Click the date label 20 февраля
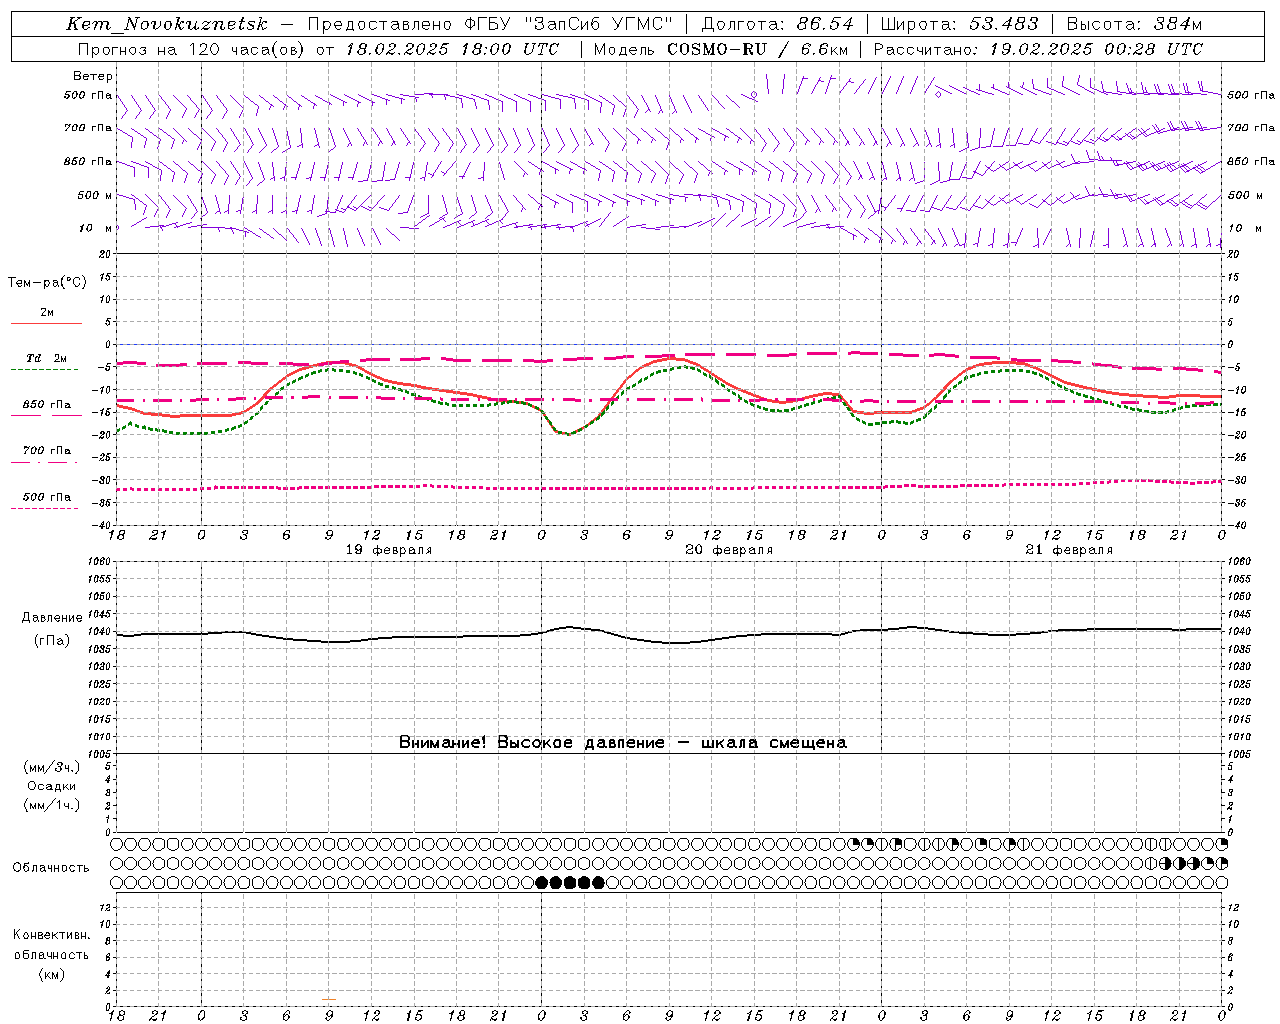1280x1024 pixels. [x=729, y=550]
